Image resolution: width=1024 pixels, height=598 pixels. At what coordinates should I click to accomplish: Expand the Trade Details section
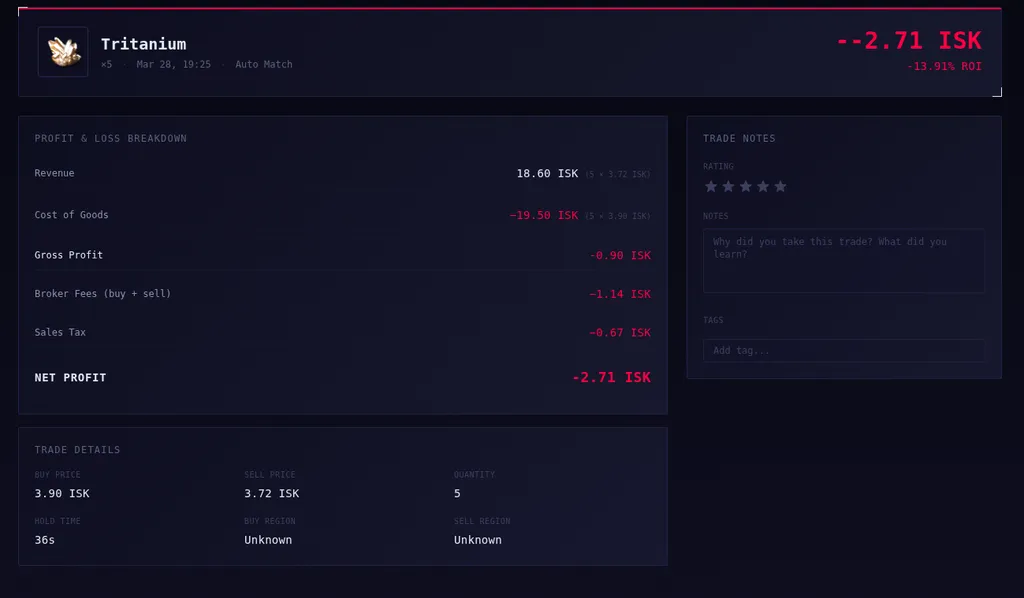75,449
